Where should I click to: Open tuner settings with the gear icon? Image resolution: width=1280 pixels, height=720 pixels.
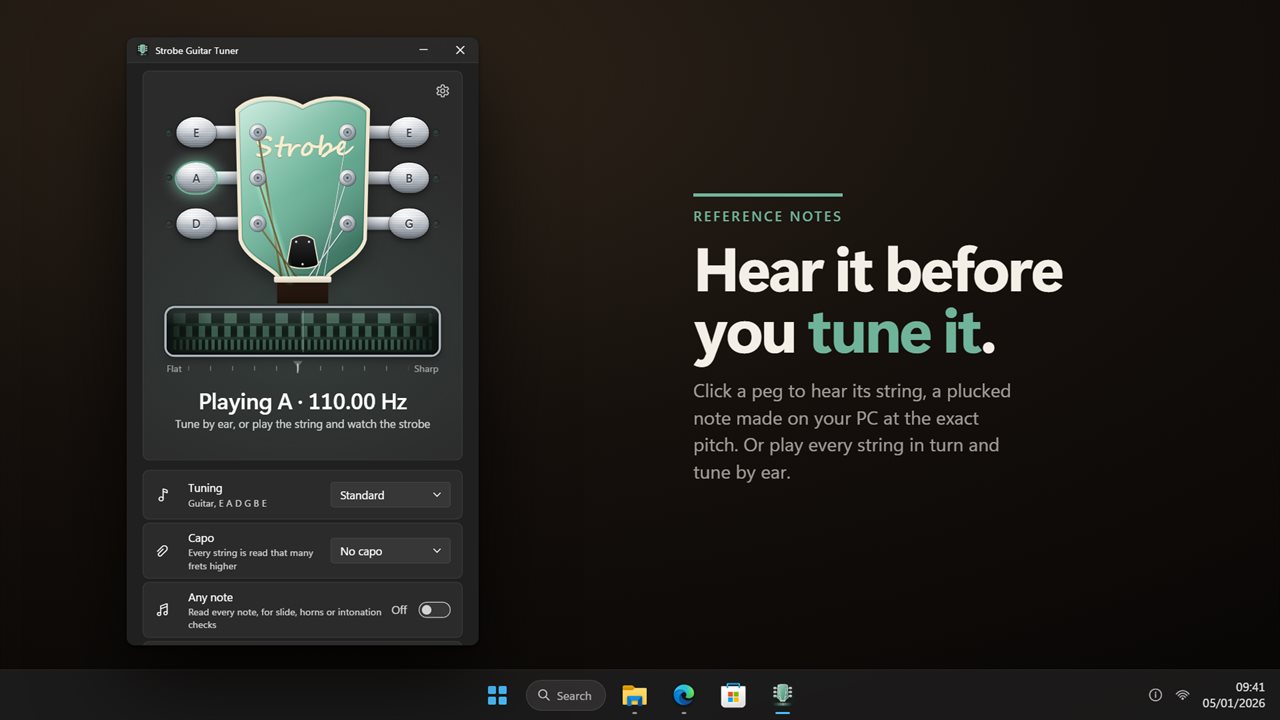pos(442,91)
